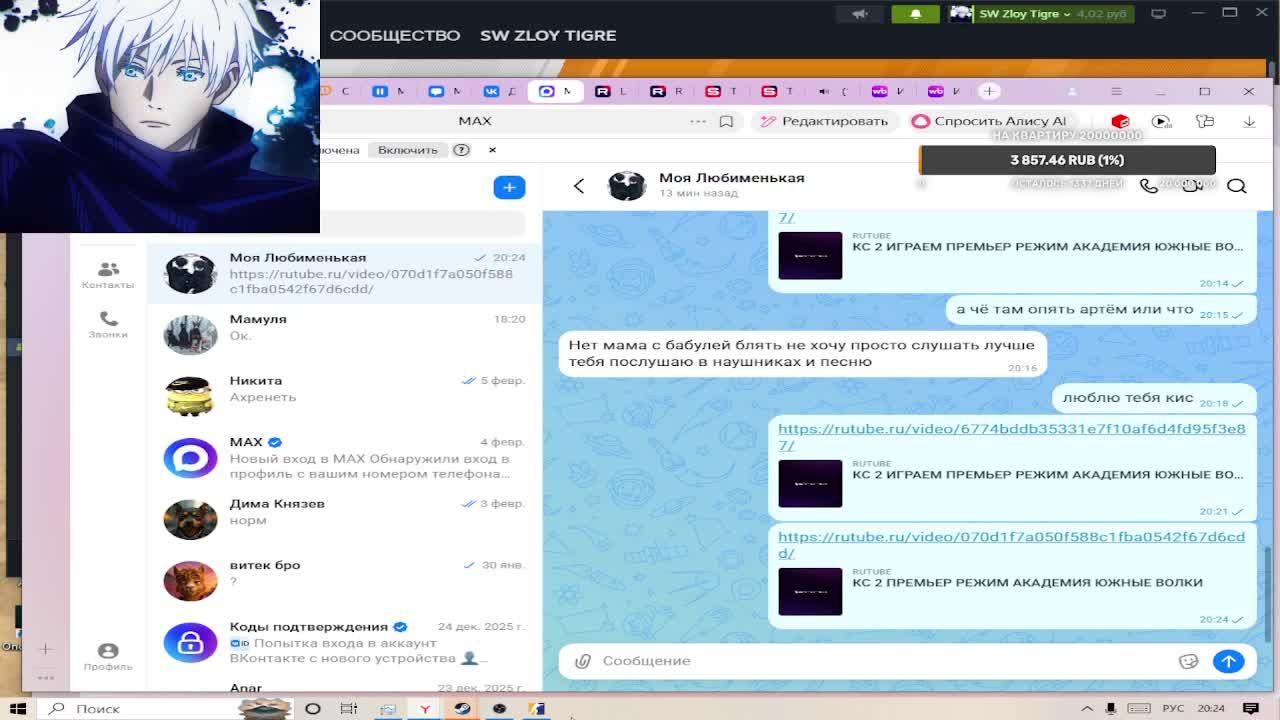Open Дима Князев chat
The width and height of the screenshot is (1280, 720).
[345, 519]
